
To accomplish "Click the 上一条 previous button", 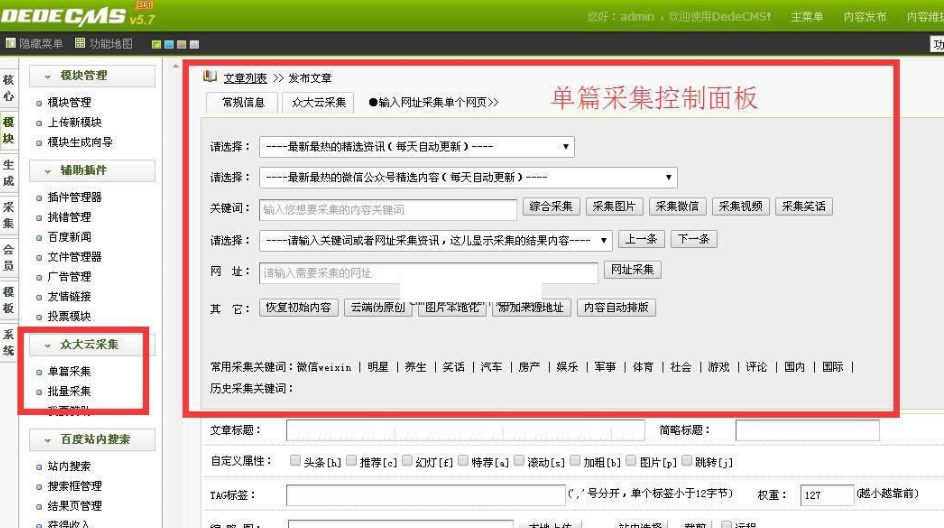I will [x=641, y=239].
